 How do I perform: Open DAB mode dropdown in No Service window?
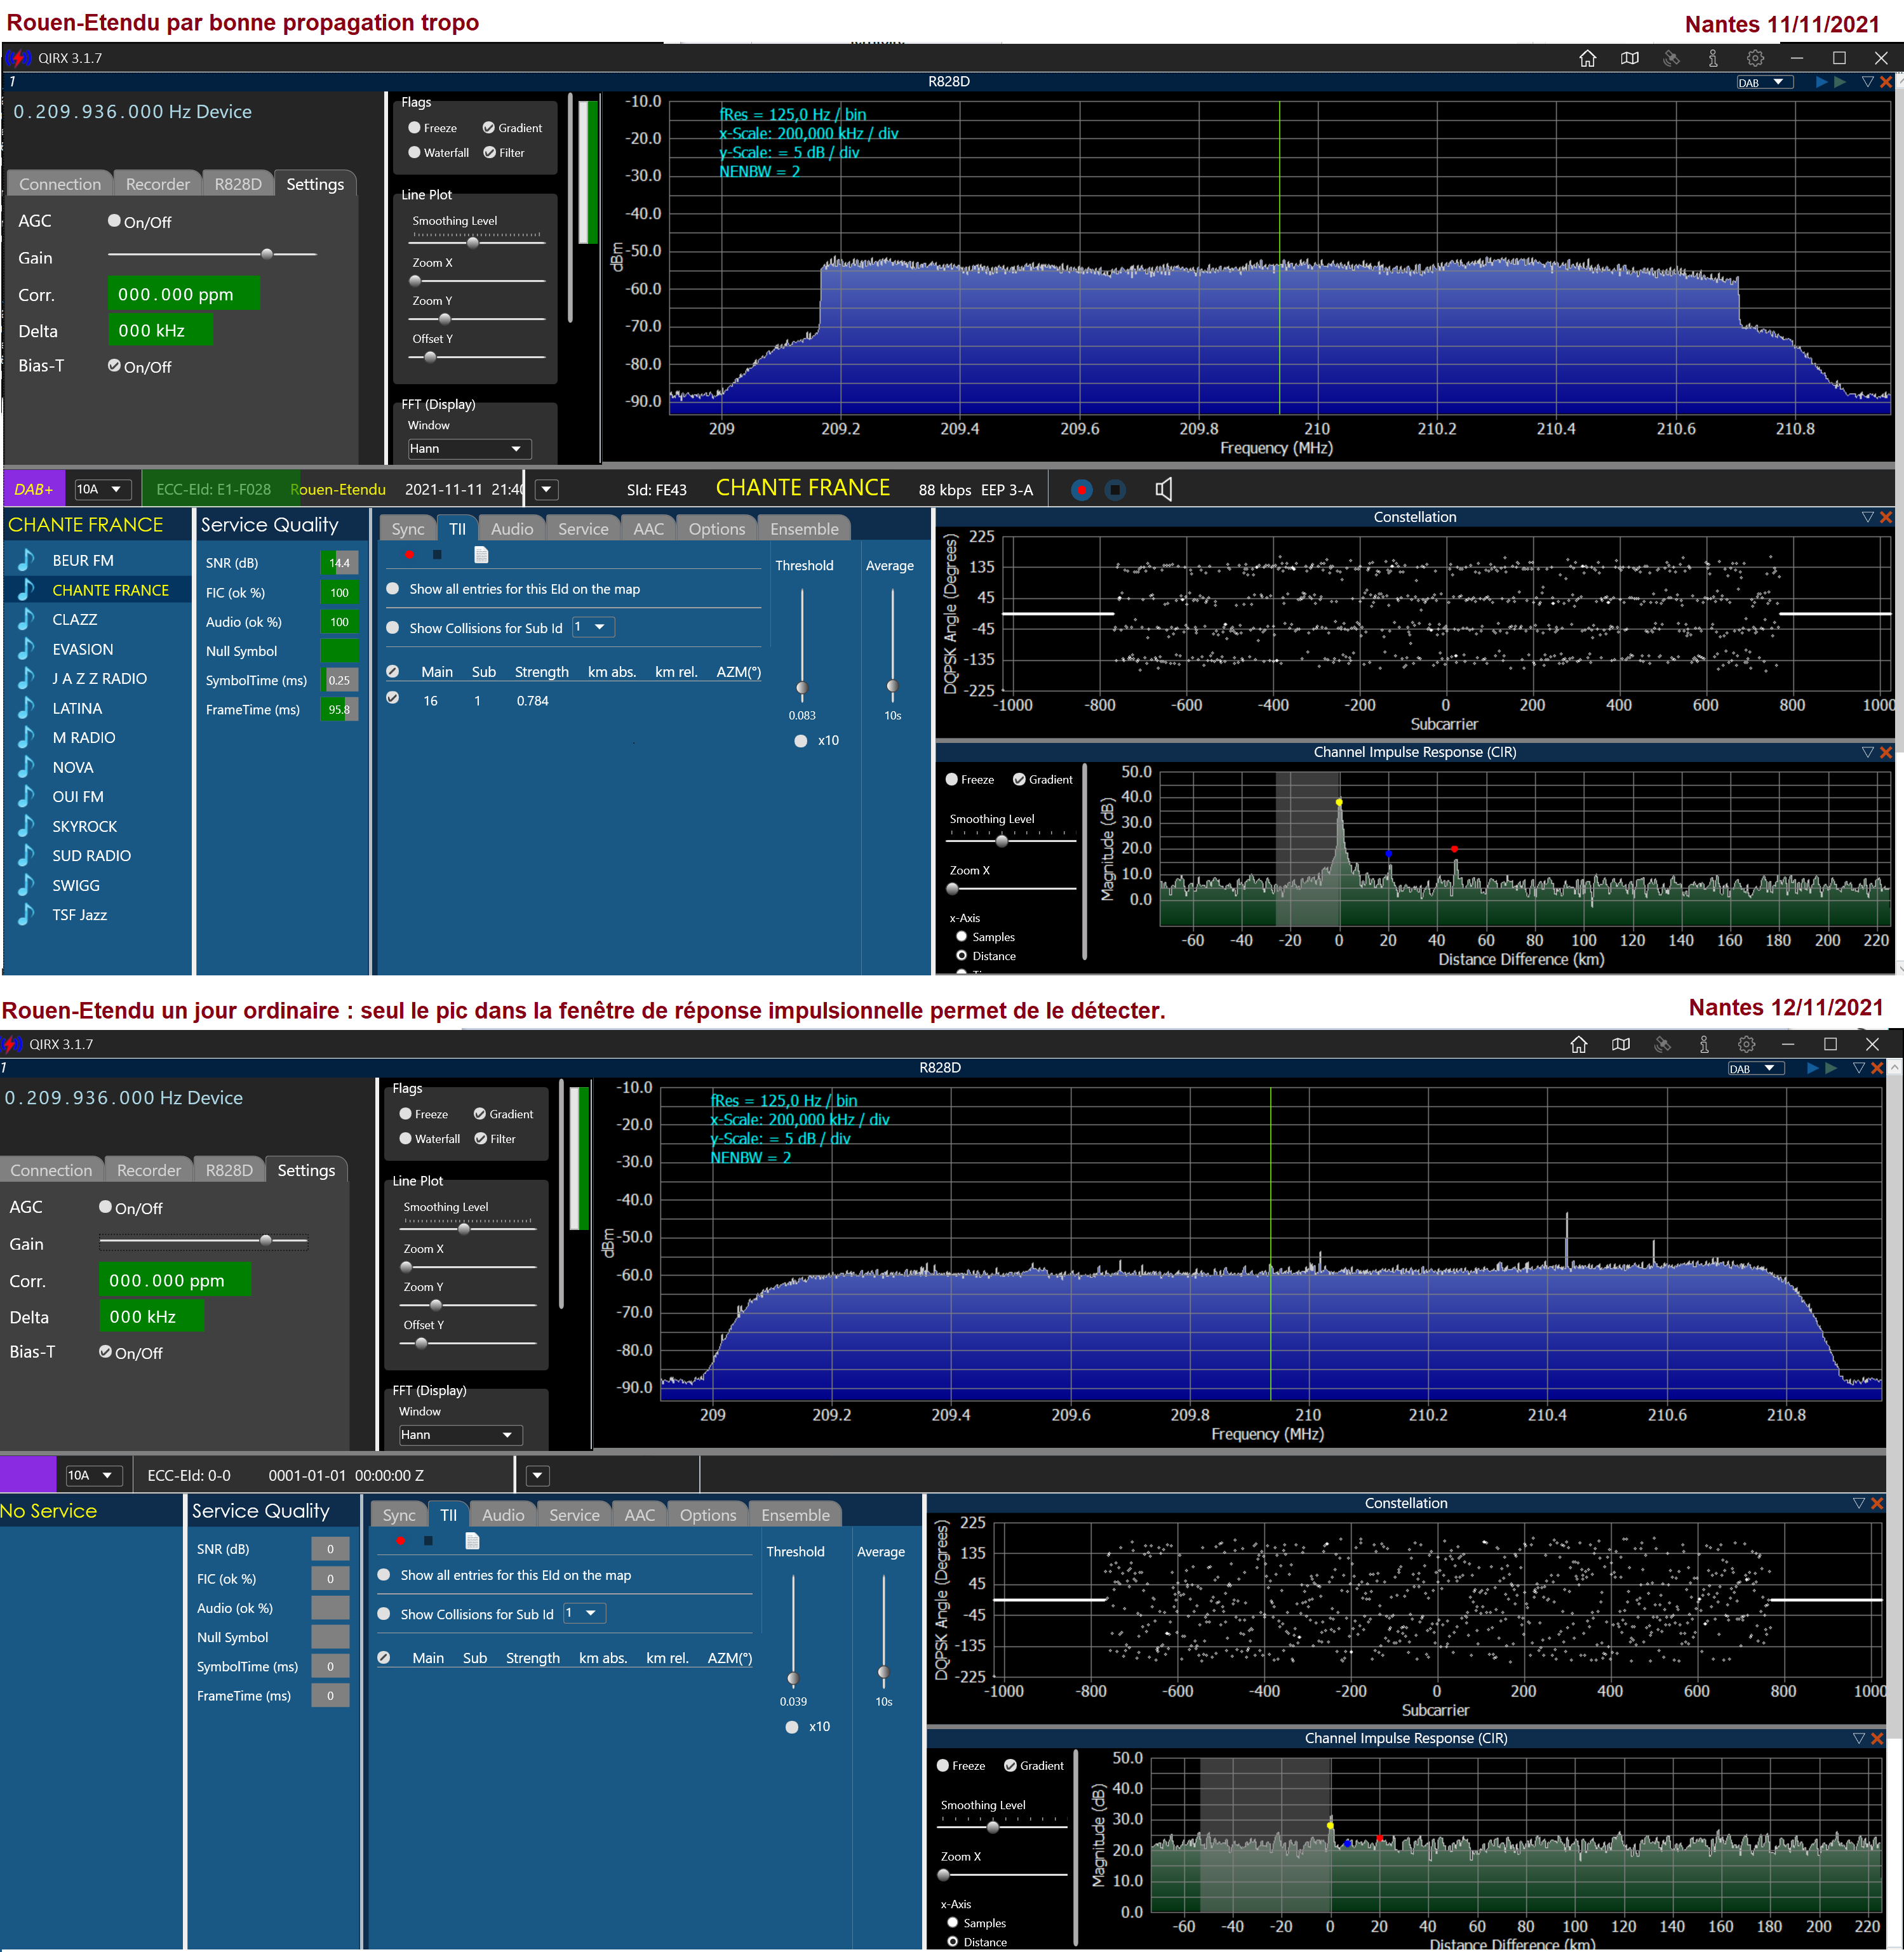point(1756,1068)
